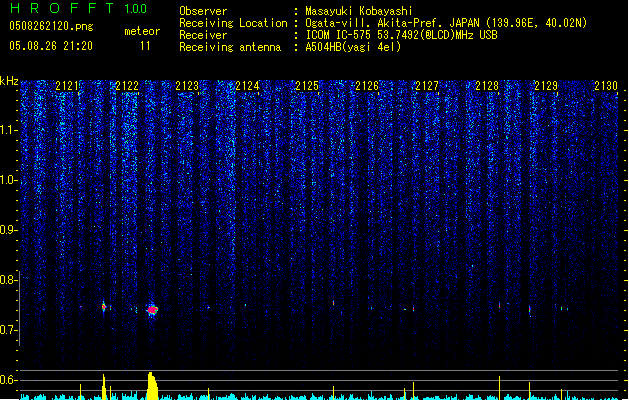Click the 'Receiving antenna' label
Screen dimensions: 629x400
coord(230,47)
